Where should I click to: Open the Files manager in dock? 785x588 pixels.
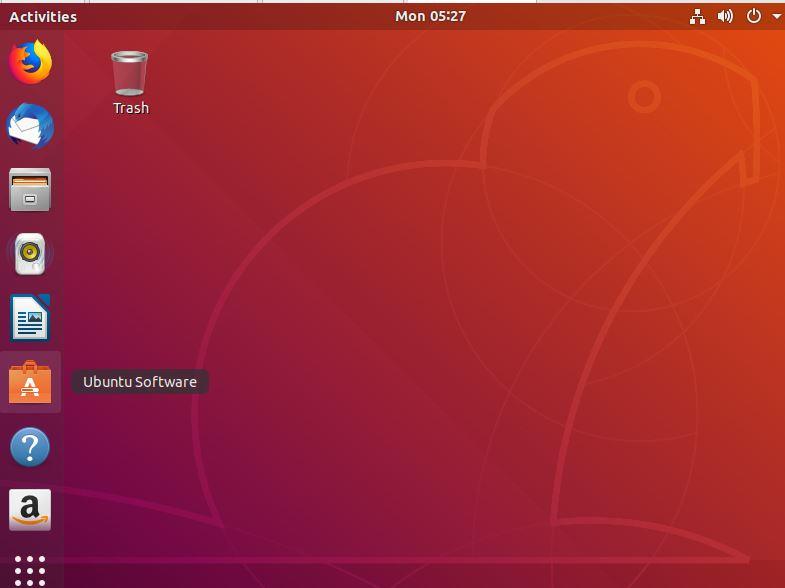[30, 189]
